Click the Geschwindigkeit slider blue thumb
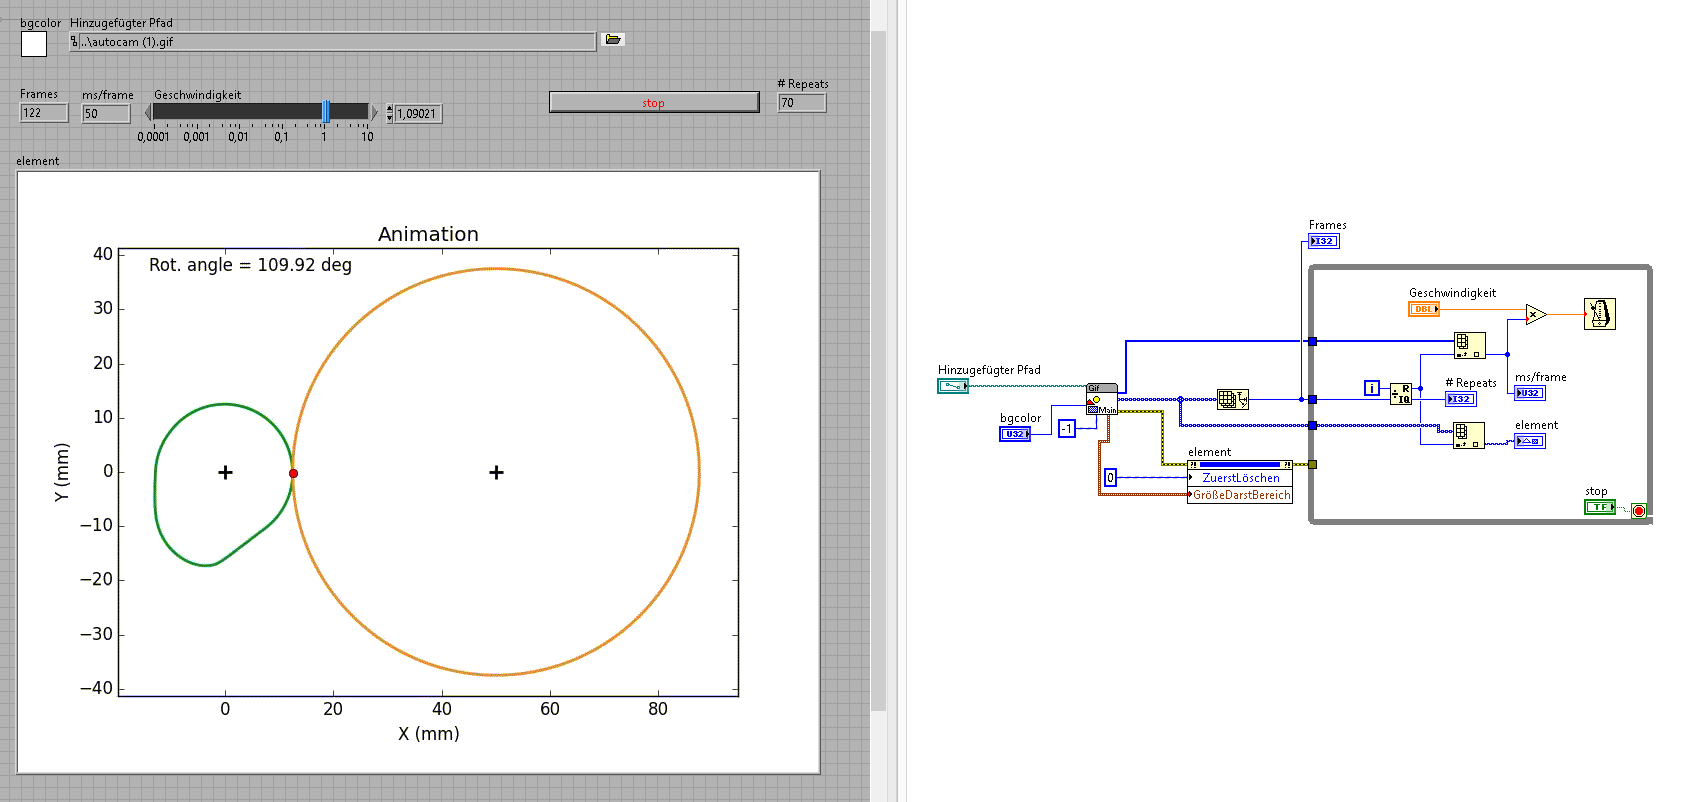 tap(326, 112)
